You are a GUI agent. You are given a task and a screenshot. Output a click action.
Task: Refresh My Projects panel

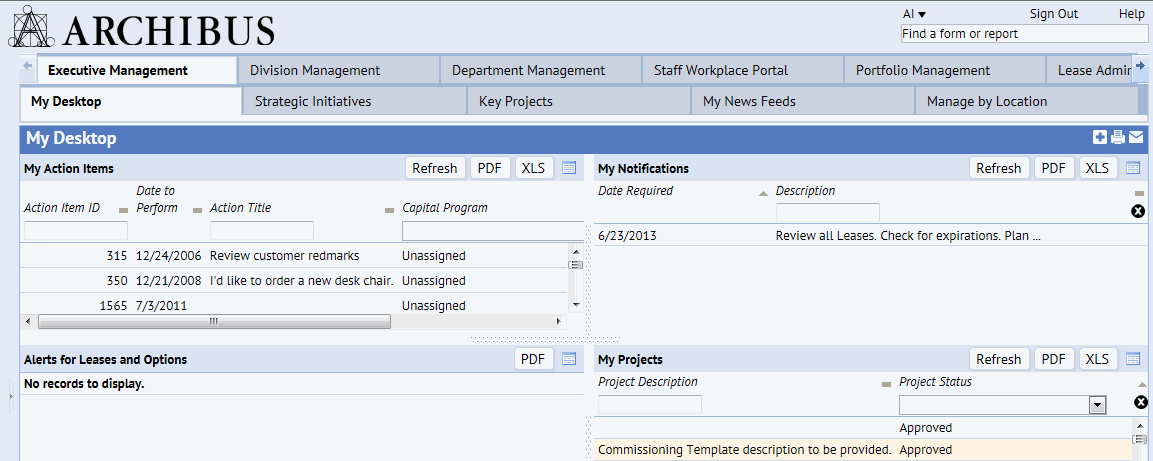[999, 359]
